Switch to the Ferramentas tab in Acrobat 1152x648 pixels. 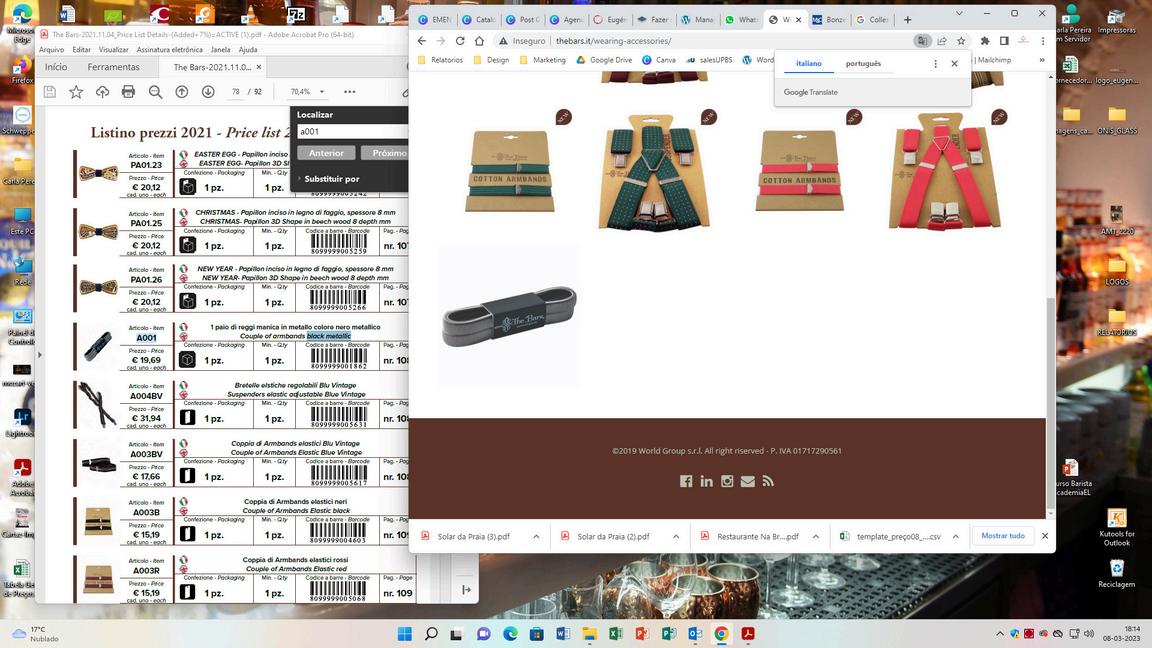[113, 67]
